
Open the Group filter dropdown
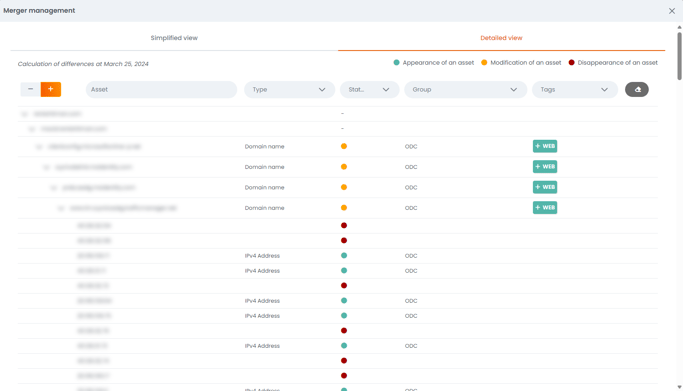(x=465, y=90)
